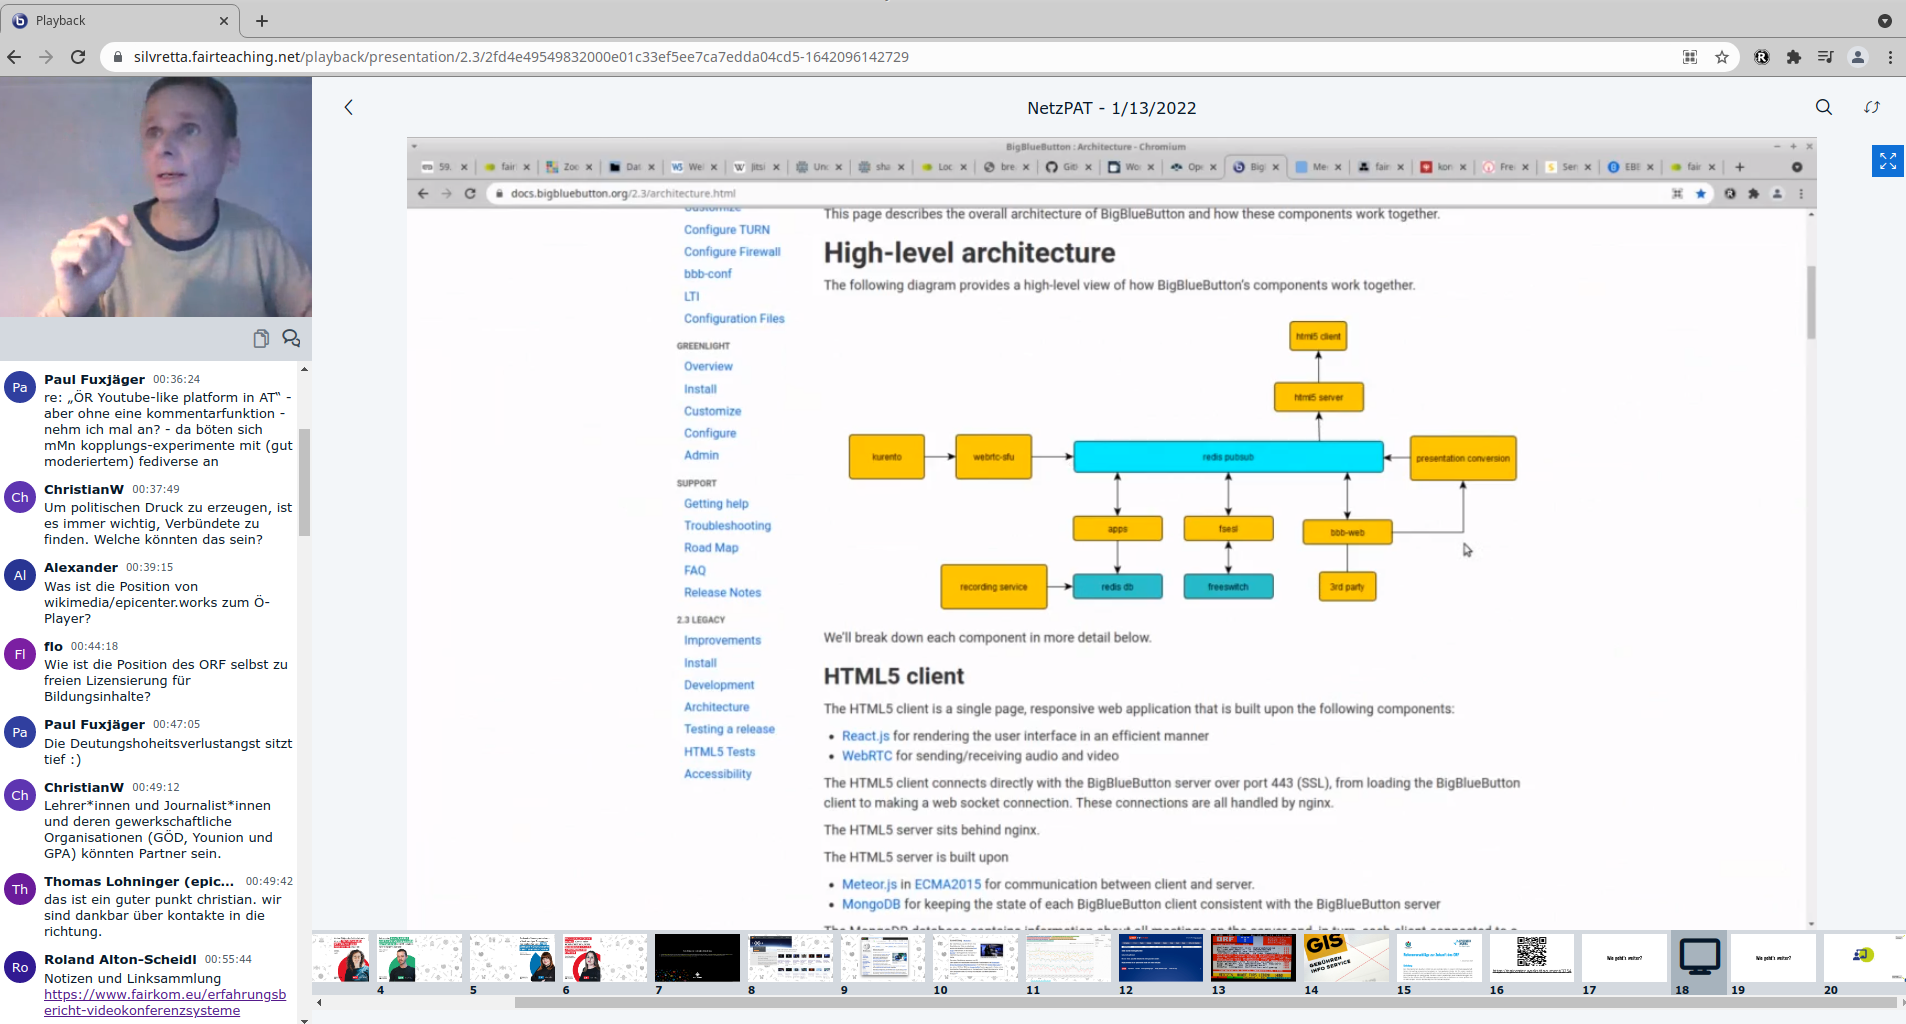Viewport: 1906px width, 1024px height.
Task: Open the media control playlist icon
Action: point(1825,57)
